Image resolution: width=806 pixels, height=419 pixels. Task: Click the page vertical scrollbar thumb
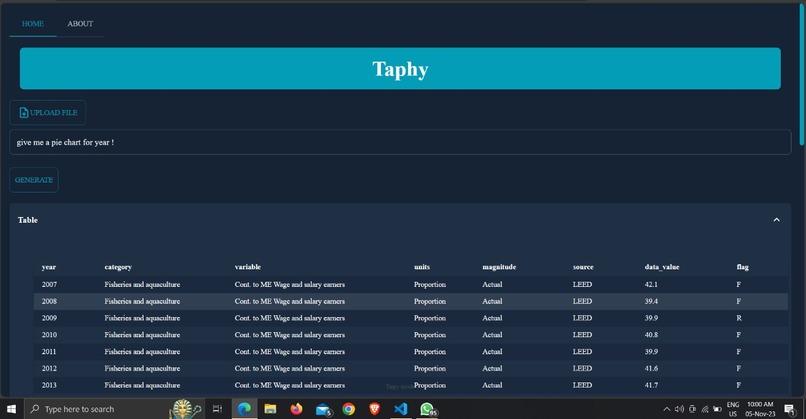[x=802, y=75]
